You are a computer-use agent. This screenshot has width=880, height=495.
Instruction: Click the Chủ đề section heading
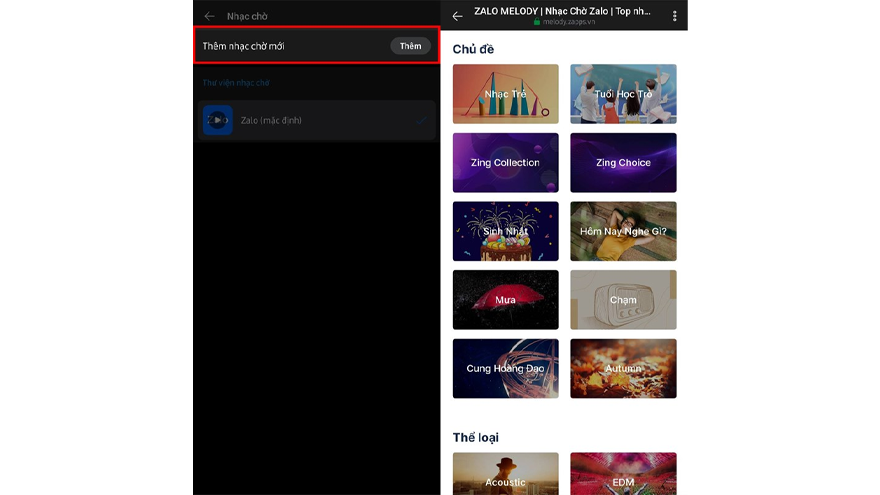473,49
